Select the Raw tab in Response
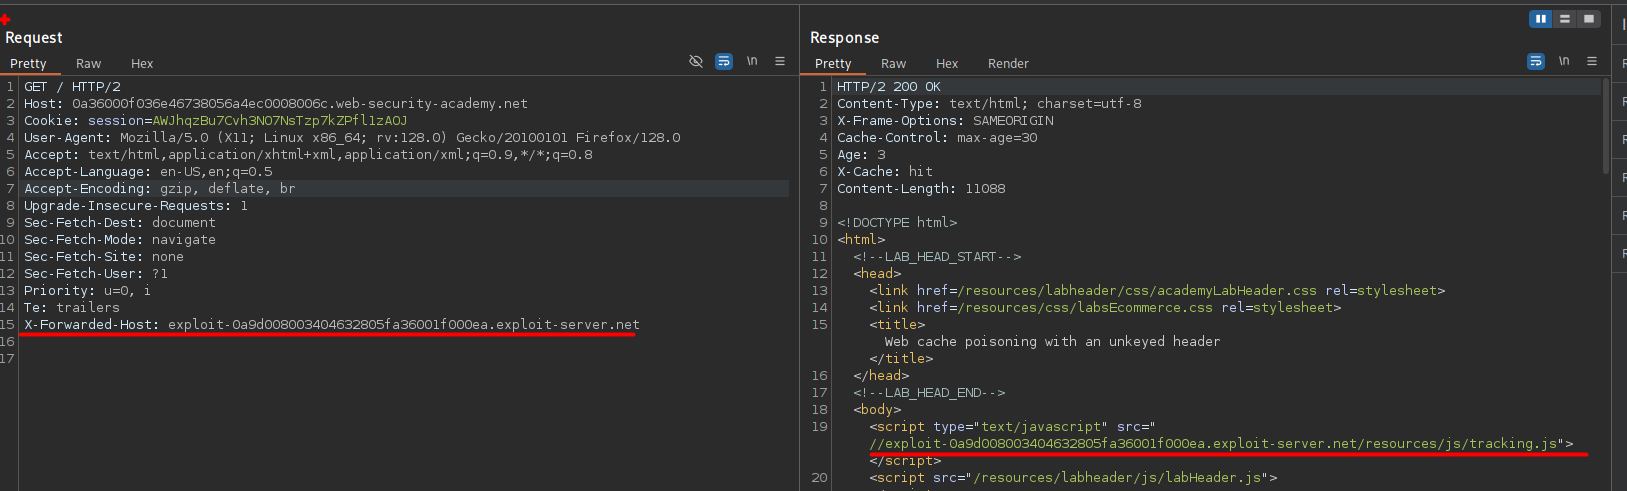This screenshot has width=1627, height=491. click(x=893, y=63)
